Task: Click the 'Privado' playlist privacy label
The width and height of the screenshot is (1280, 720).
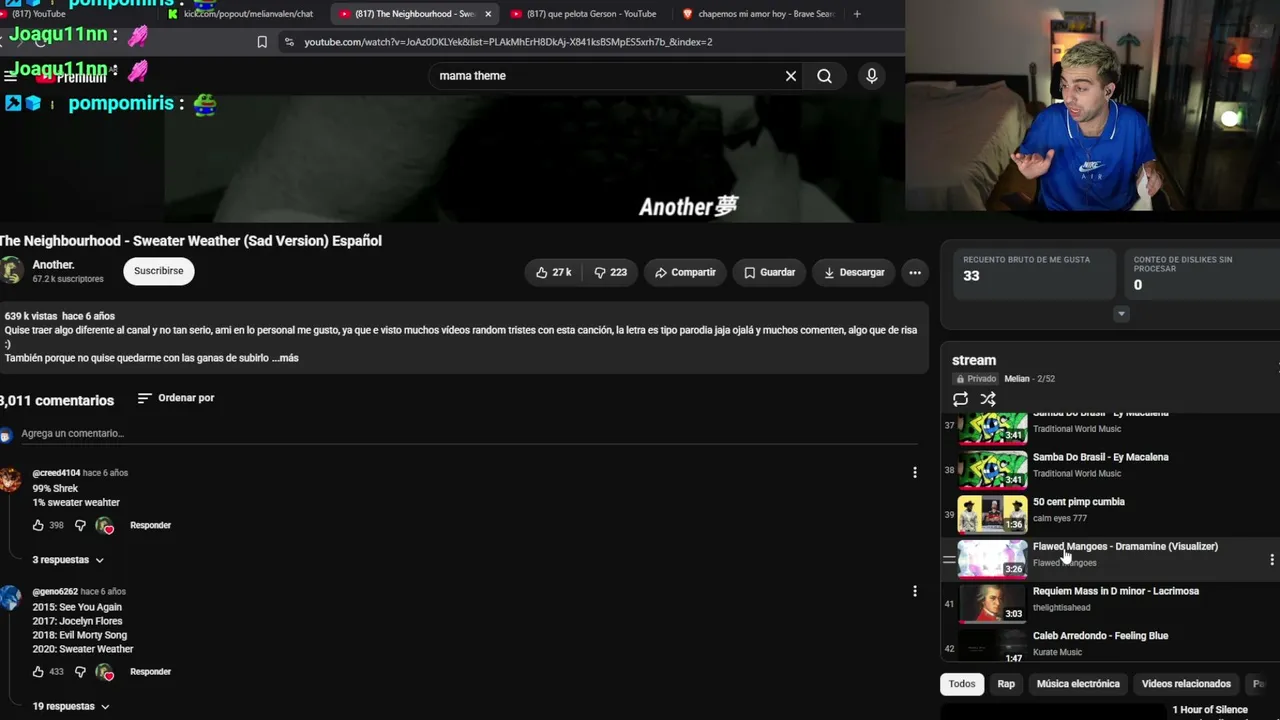Action: pyautogui.click(x=976, y=379)
